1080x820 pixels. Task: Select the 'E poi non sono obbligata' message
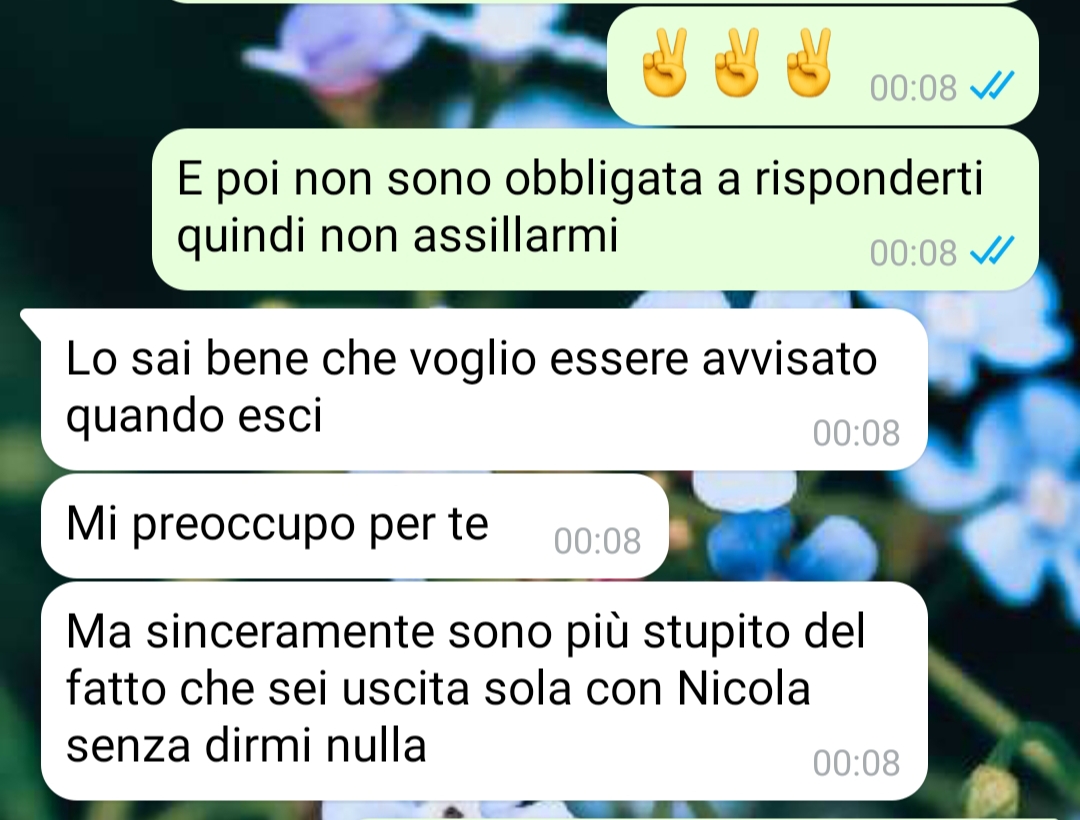tap(595, 209)
